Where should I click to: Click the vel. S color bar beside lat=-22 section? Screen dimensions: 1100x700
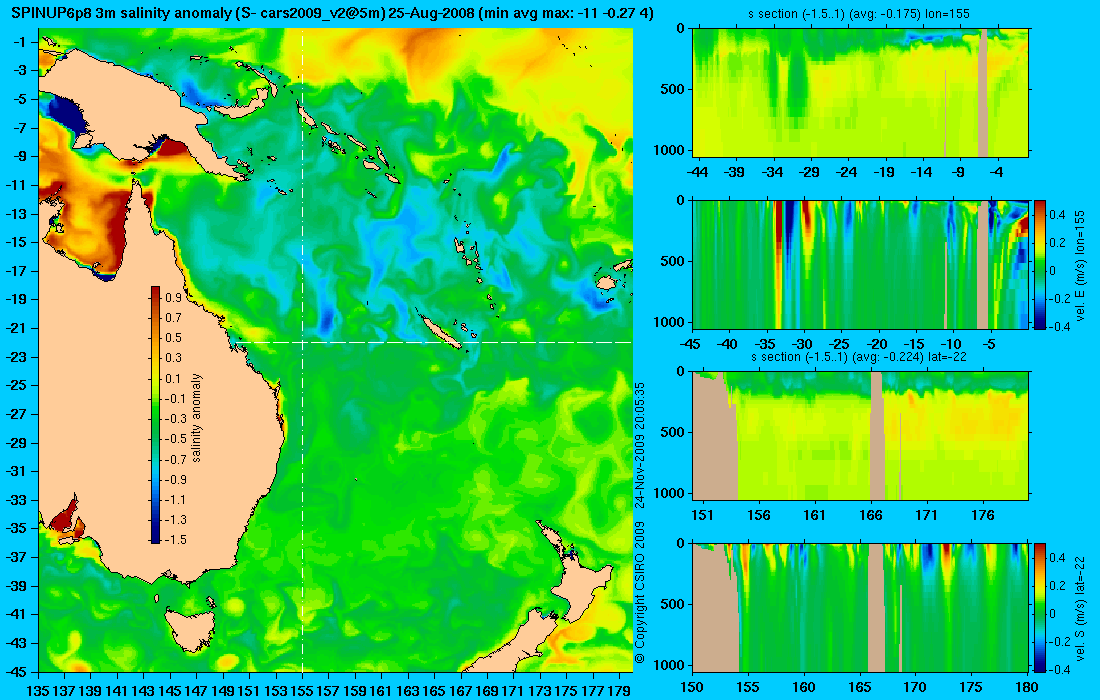[1040, 607]
